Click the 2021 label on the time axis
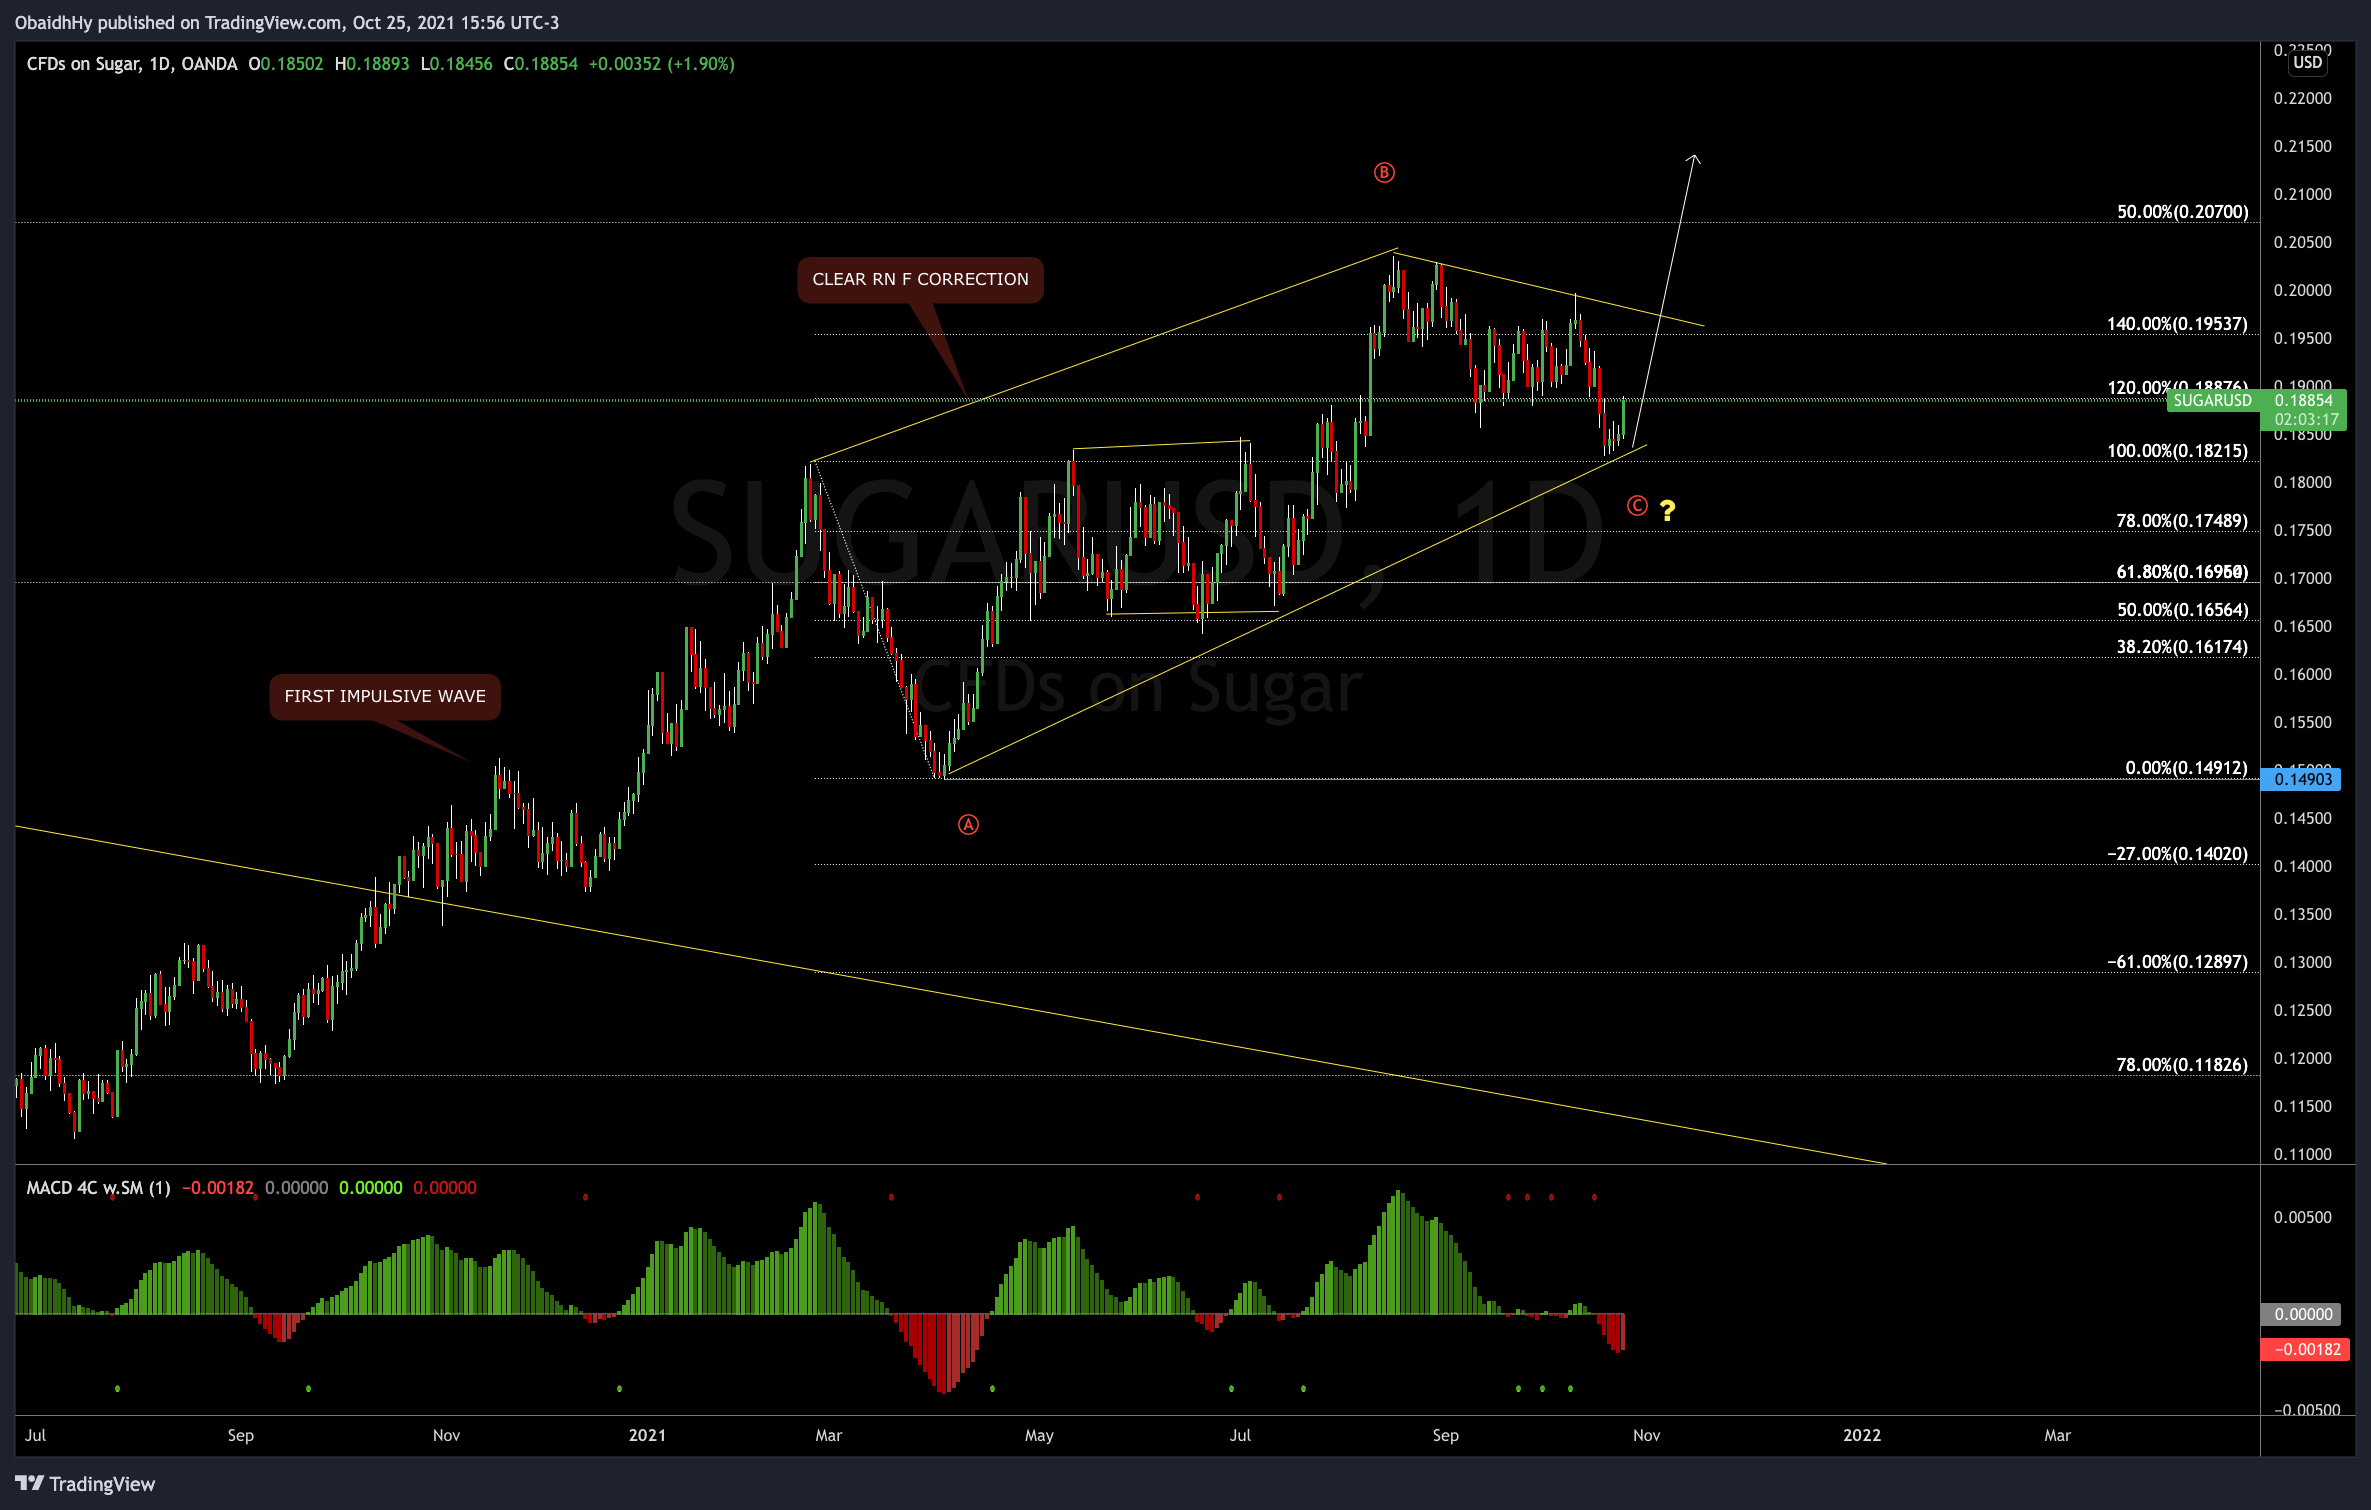The width and height of the screenshot is (2371, 1510). pyautogui.click(x=647, y=1435)
